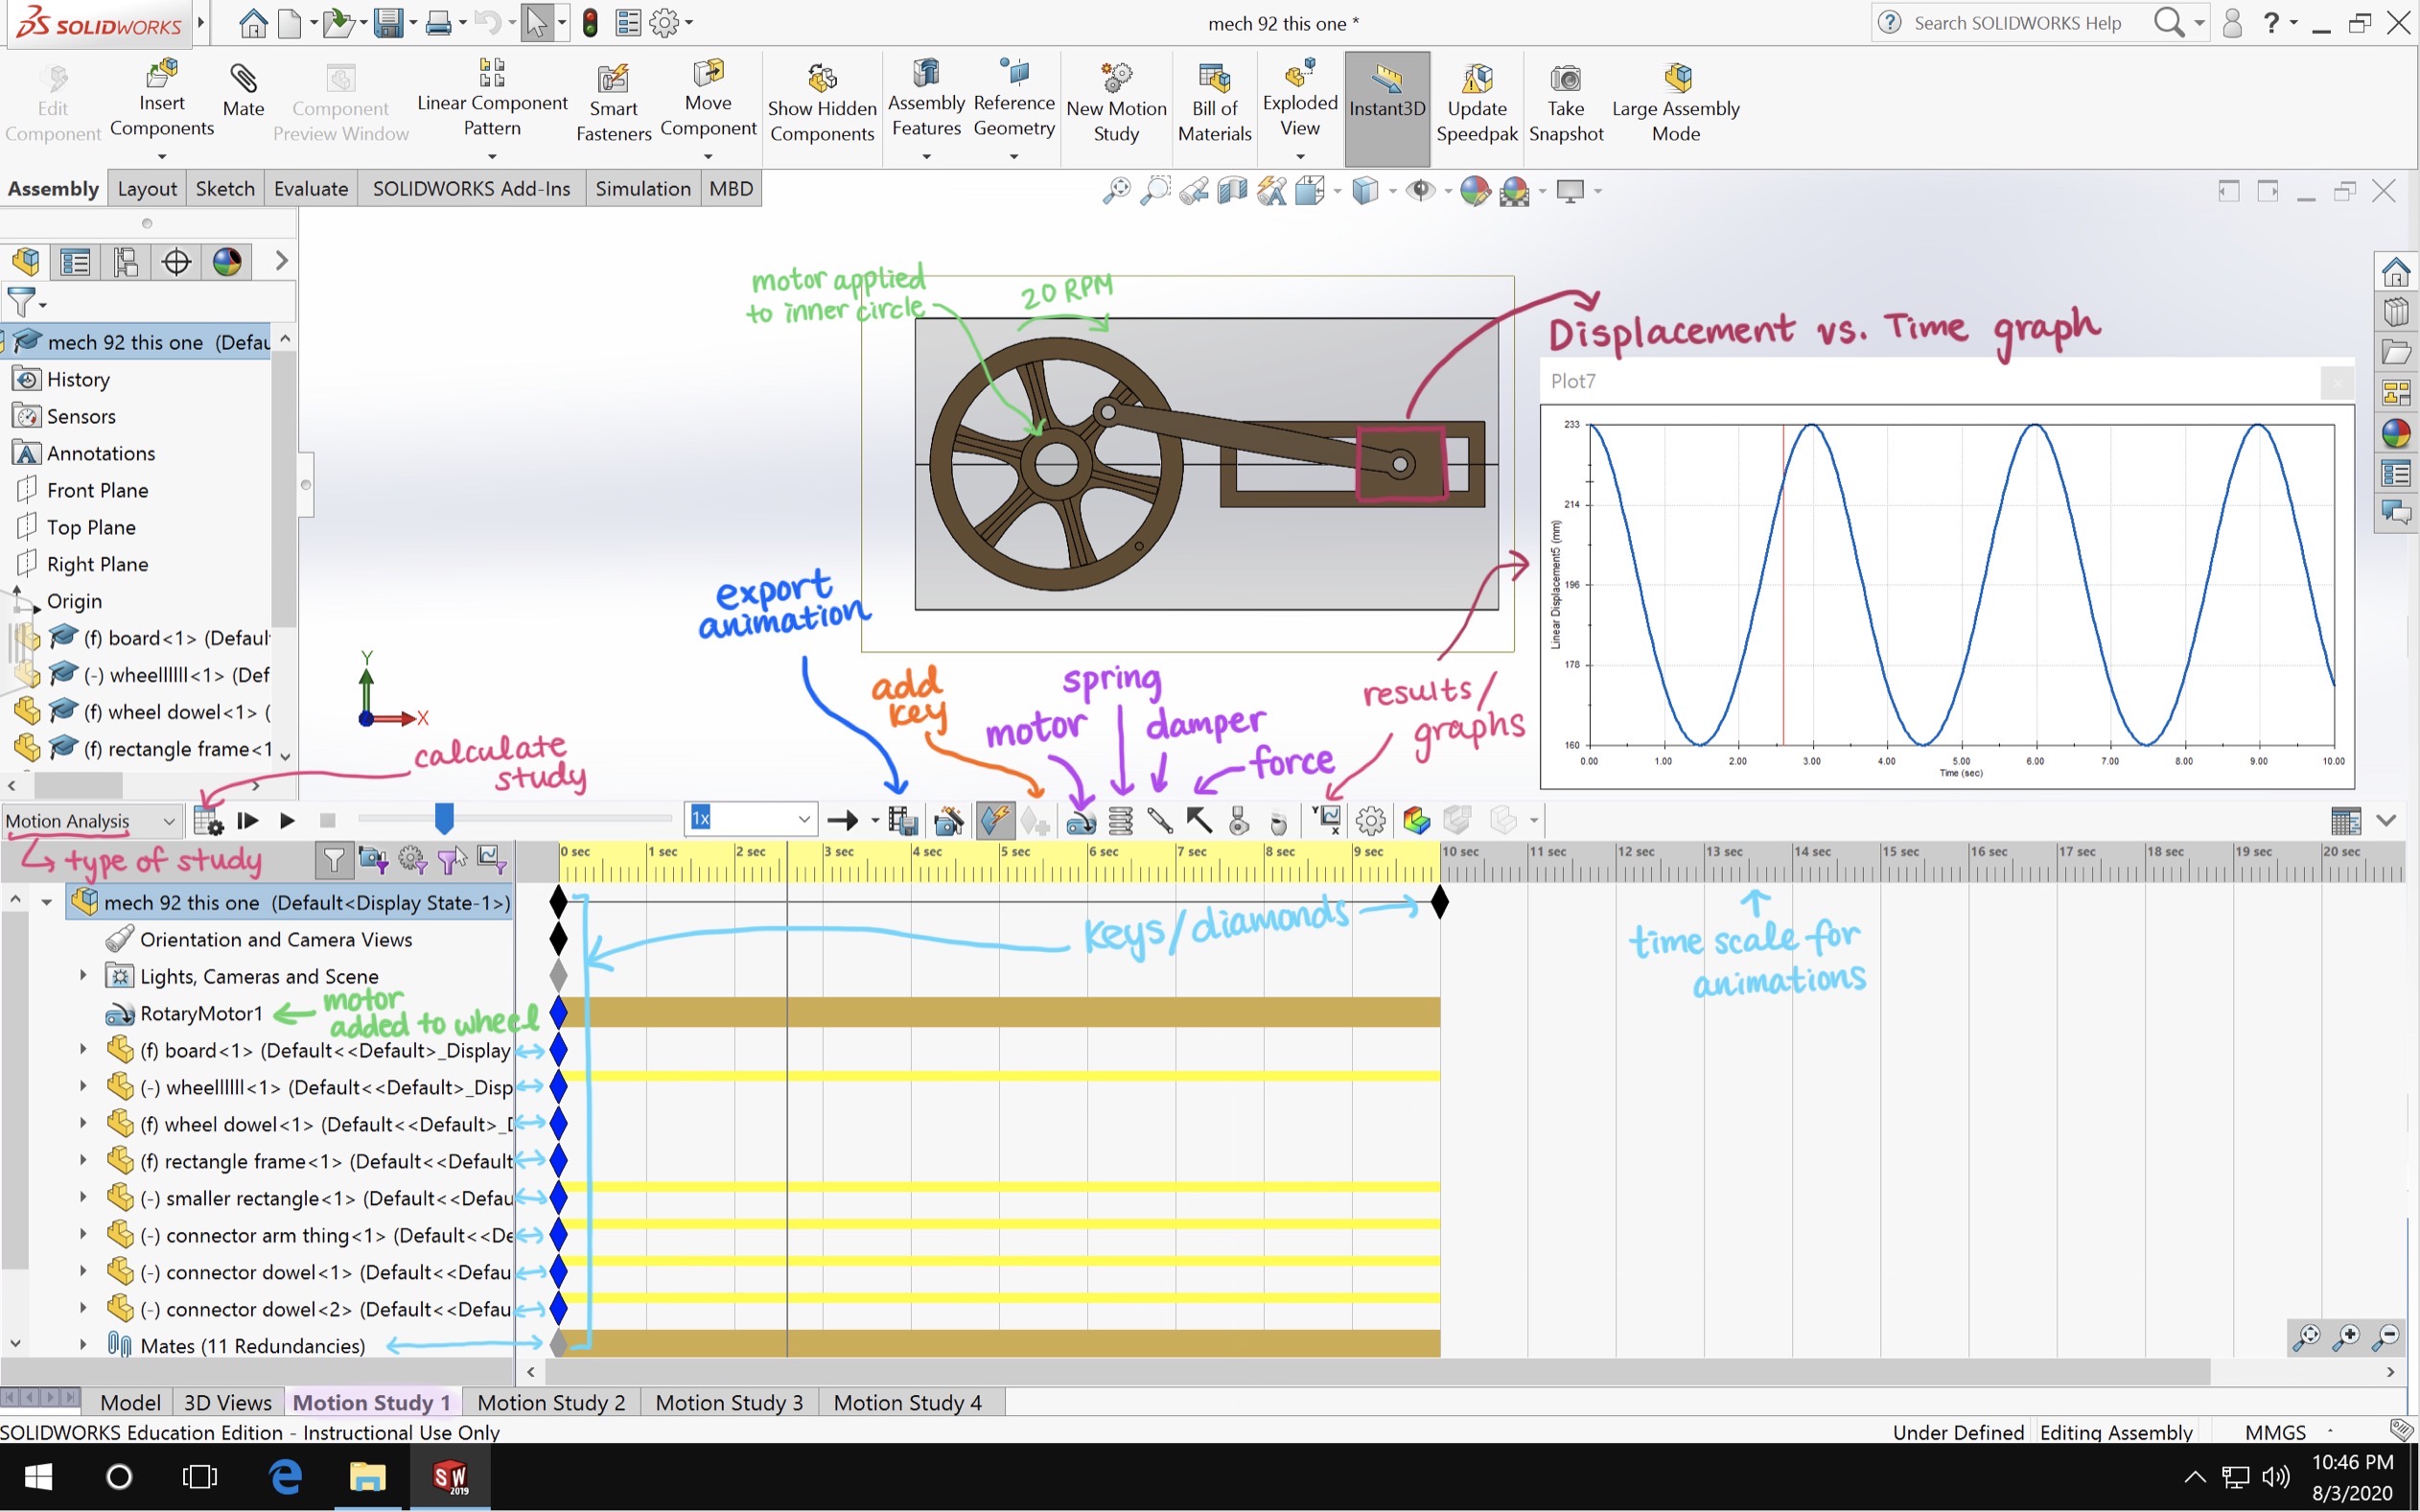Switch to the Sketch ribbon tab

click(225, 188)
